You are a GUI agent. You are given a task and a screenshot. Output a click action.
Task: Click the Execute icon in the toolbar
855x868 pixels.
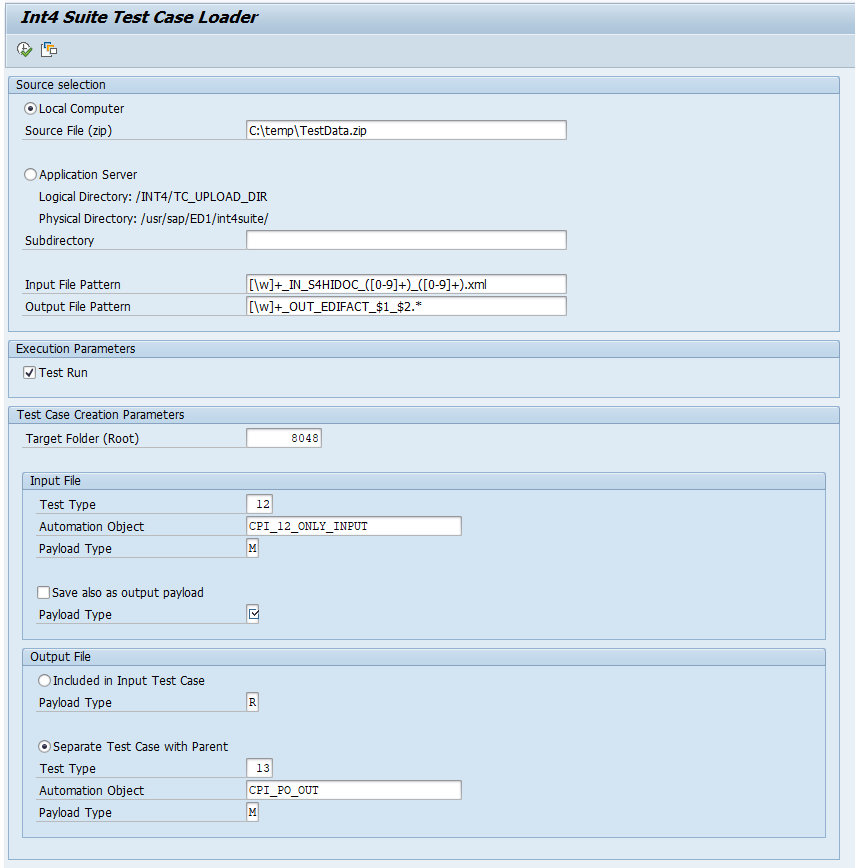(24, 49)
